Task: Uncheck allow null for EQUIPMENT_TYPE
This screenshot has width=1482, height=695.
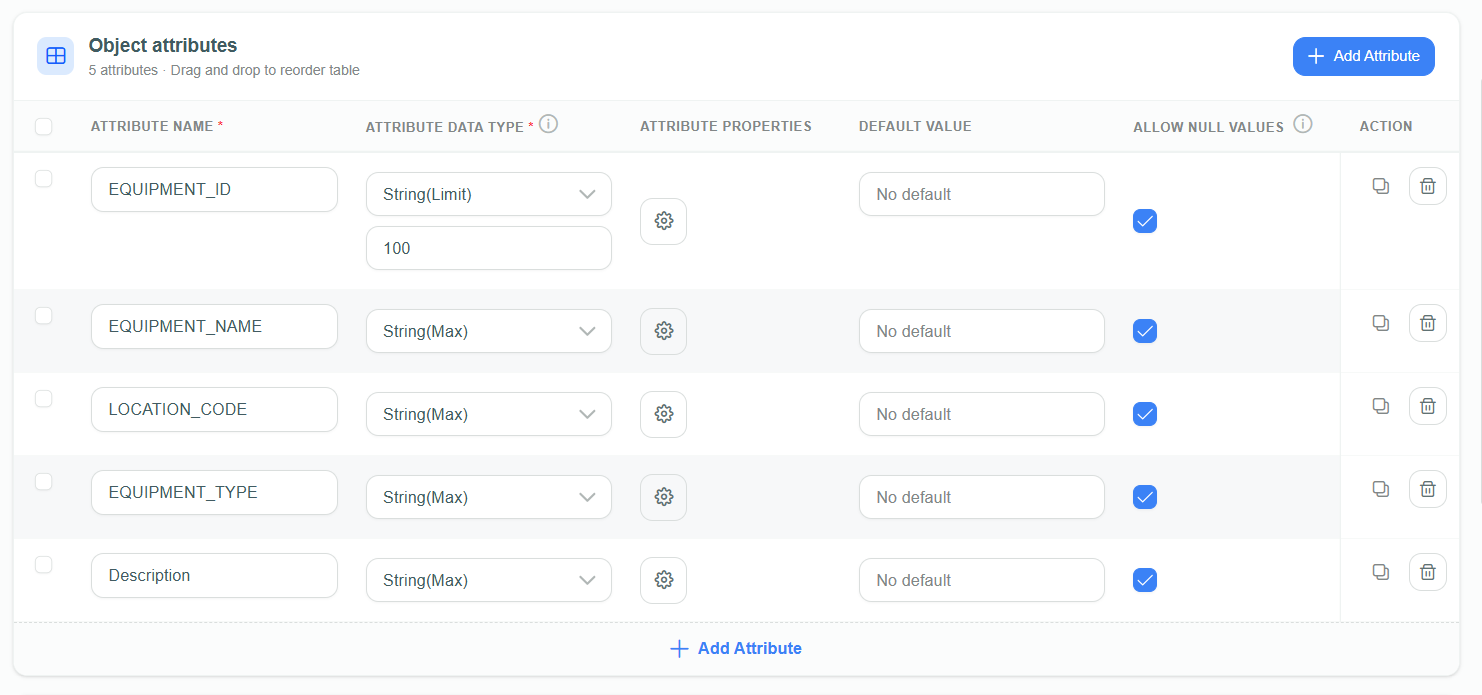Action: coord(1145,497)
